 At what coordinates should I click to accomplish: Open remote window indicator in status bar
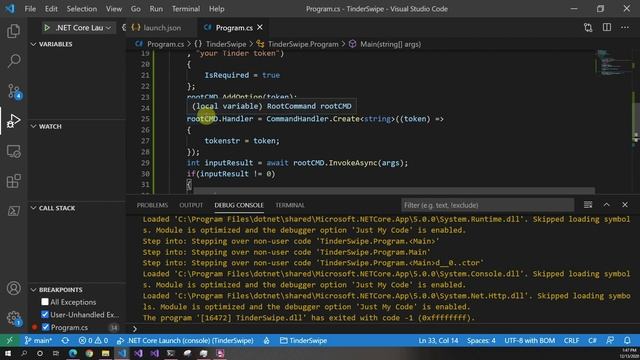(x=9, y=340)
